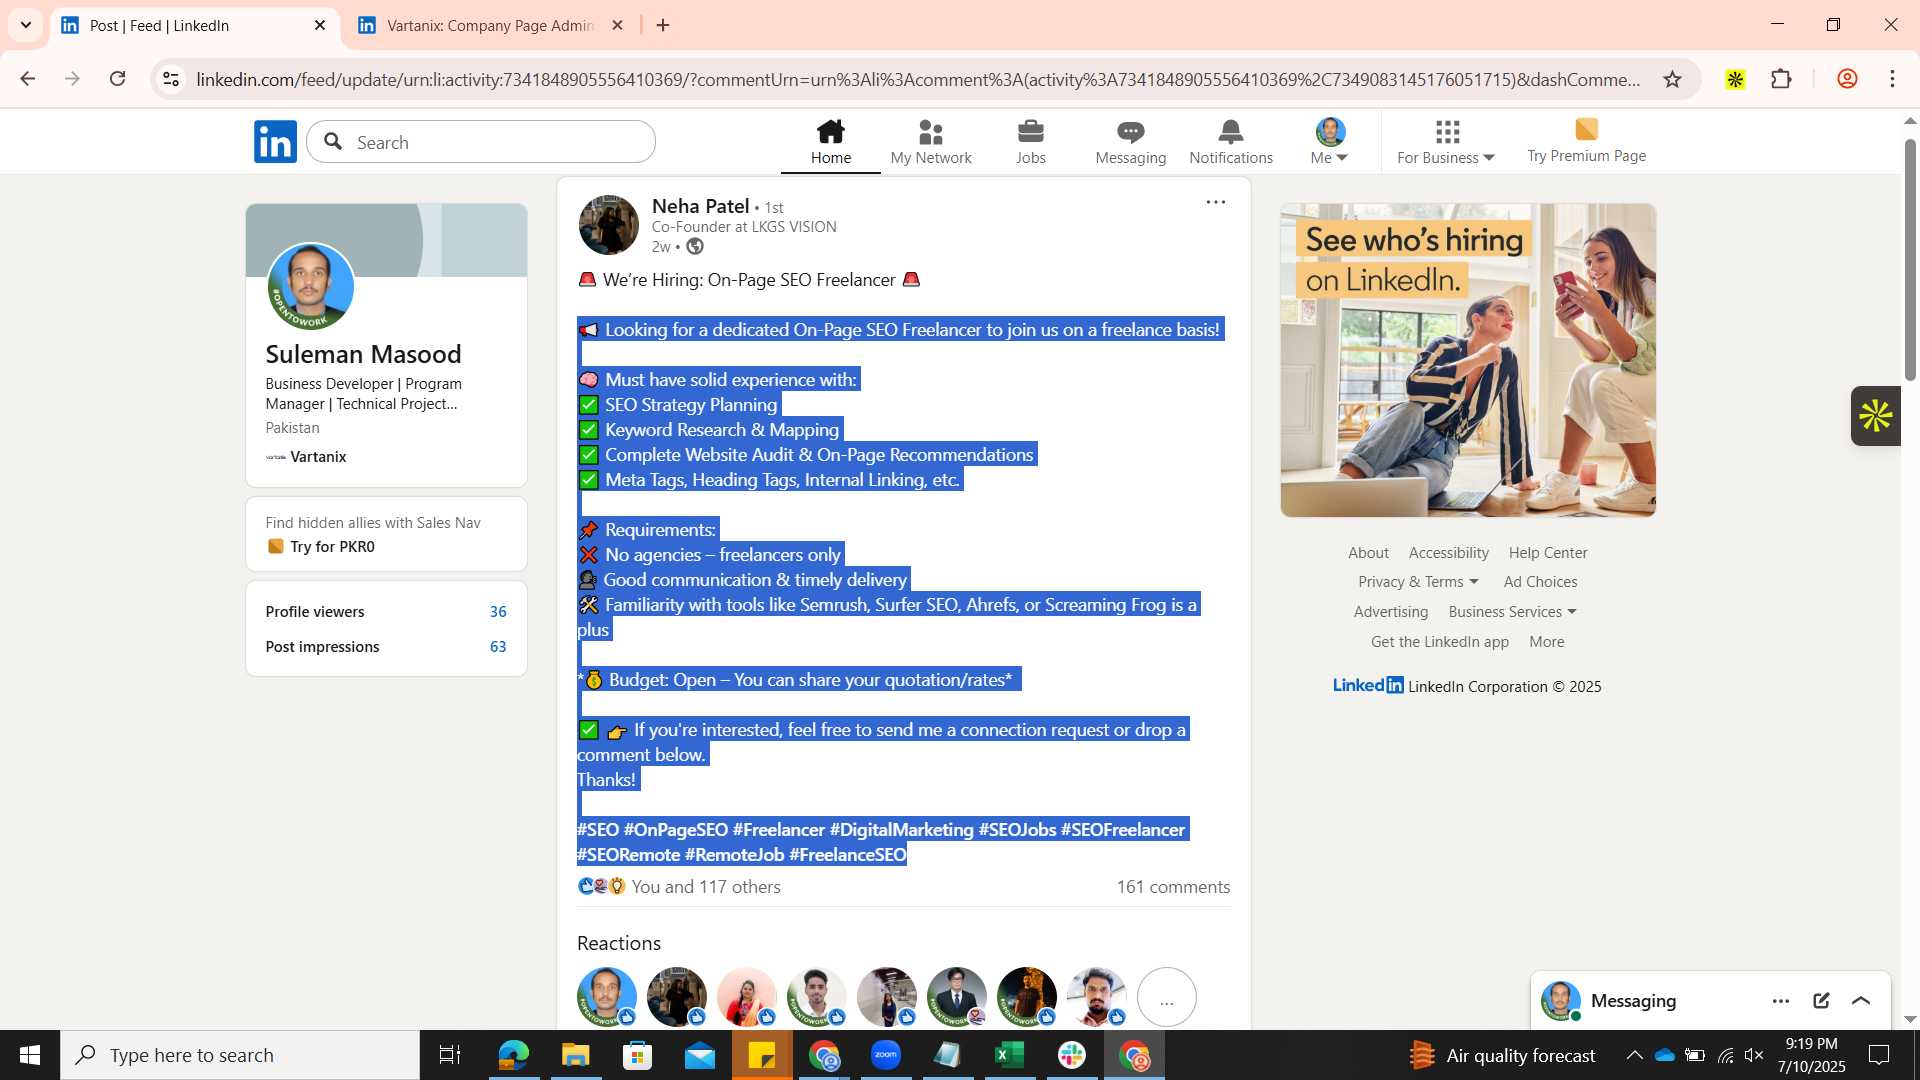Click Try for PKR0 offer
Viewport: 1920px width, 1080px height.
click(x=332, y=546)
